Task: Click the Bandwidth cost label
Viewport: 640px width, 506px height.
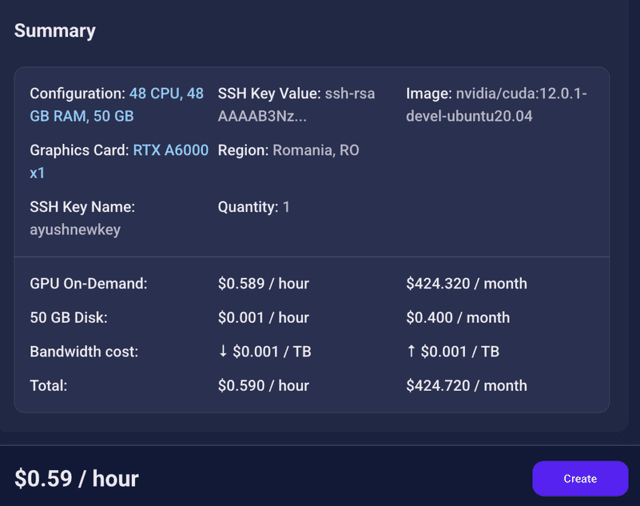Action: point(84,351)
